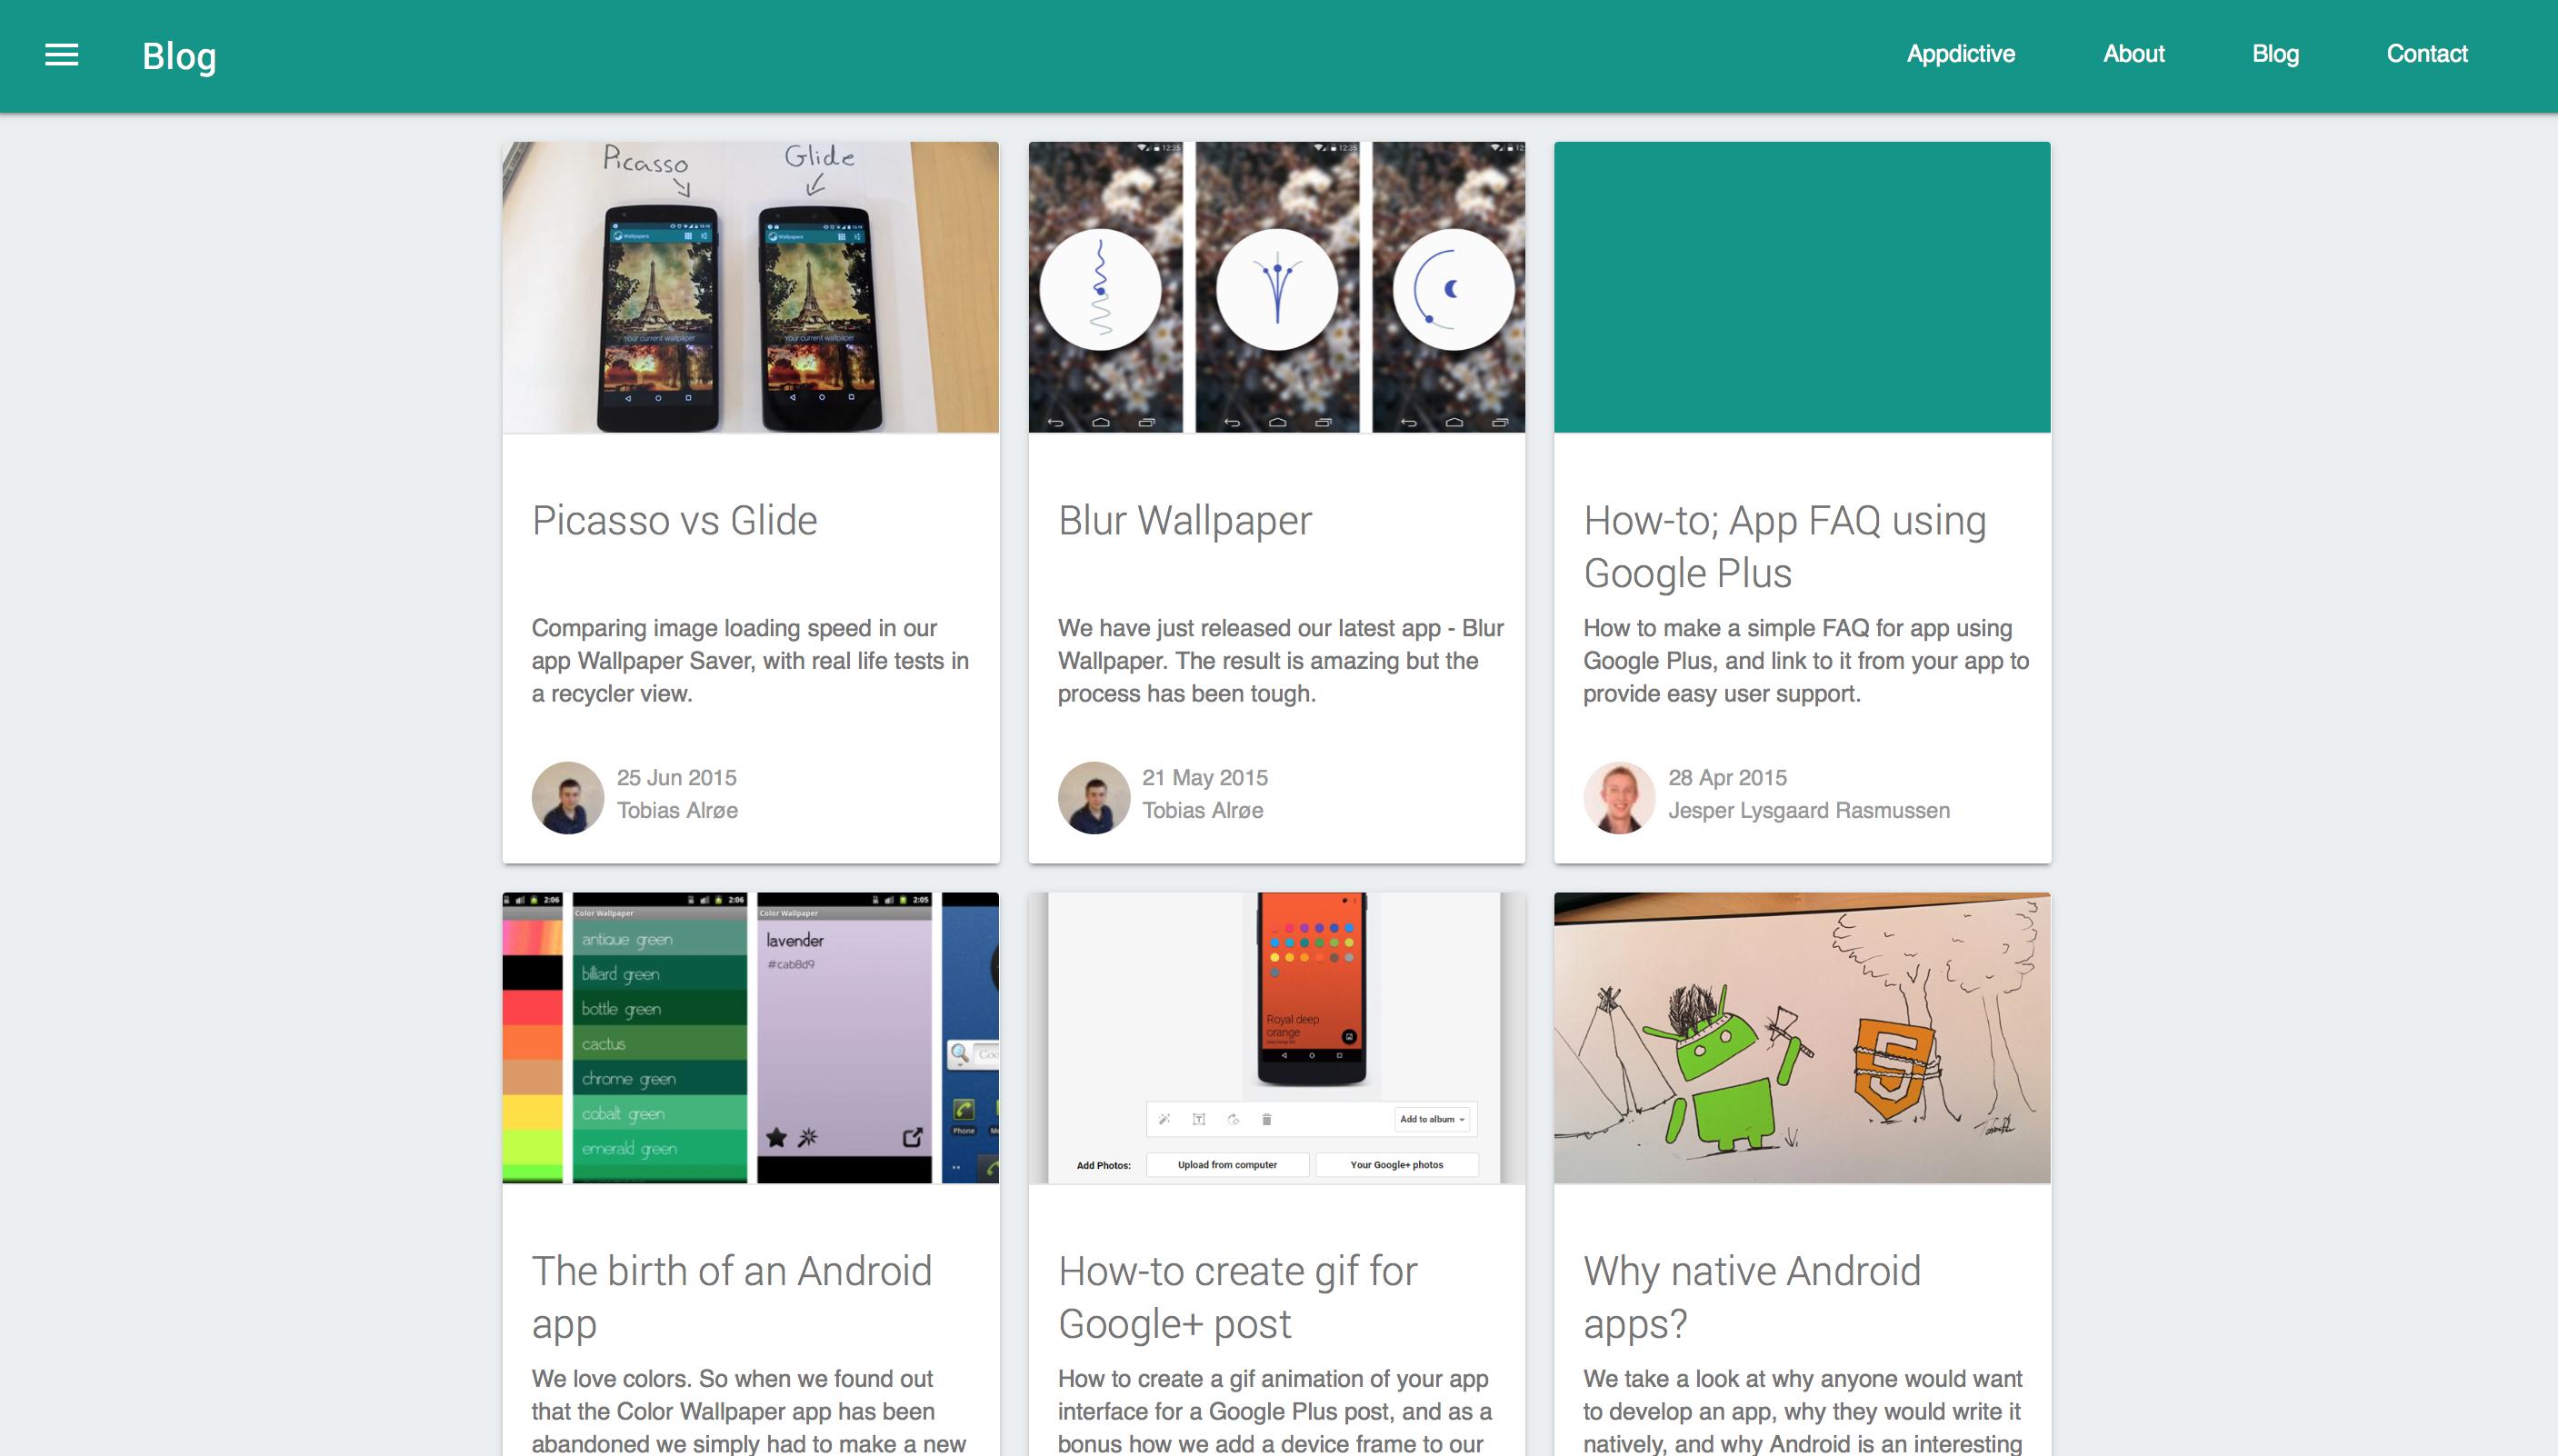Open the Blur Wallpaper article title
Screen dimensions: 2558x1456
tap(1184, 521)
